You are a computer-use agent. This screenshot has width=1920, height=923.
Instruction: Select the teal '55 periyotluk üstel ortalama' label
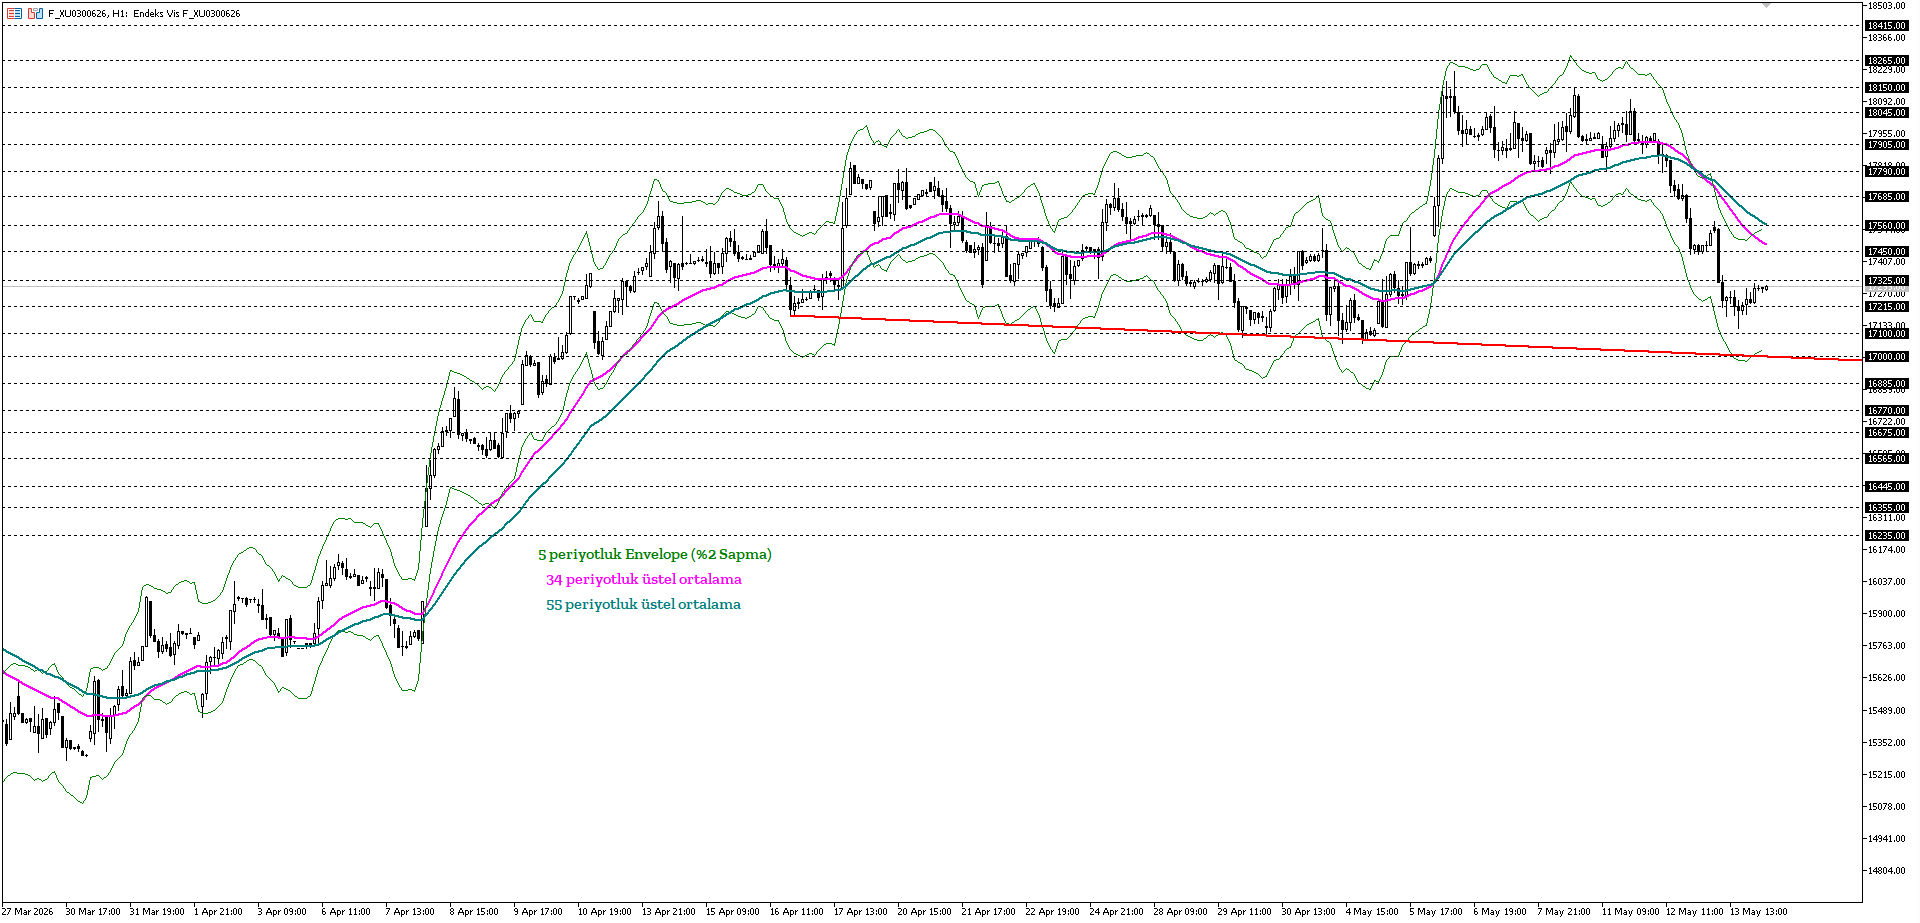click(x=643, y=604)
